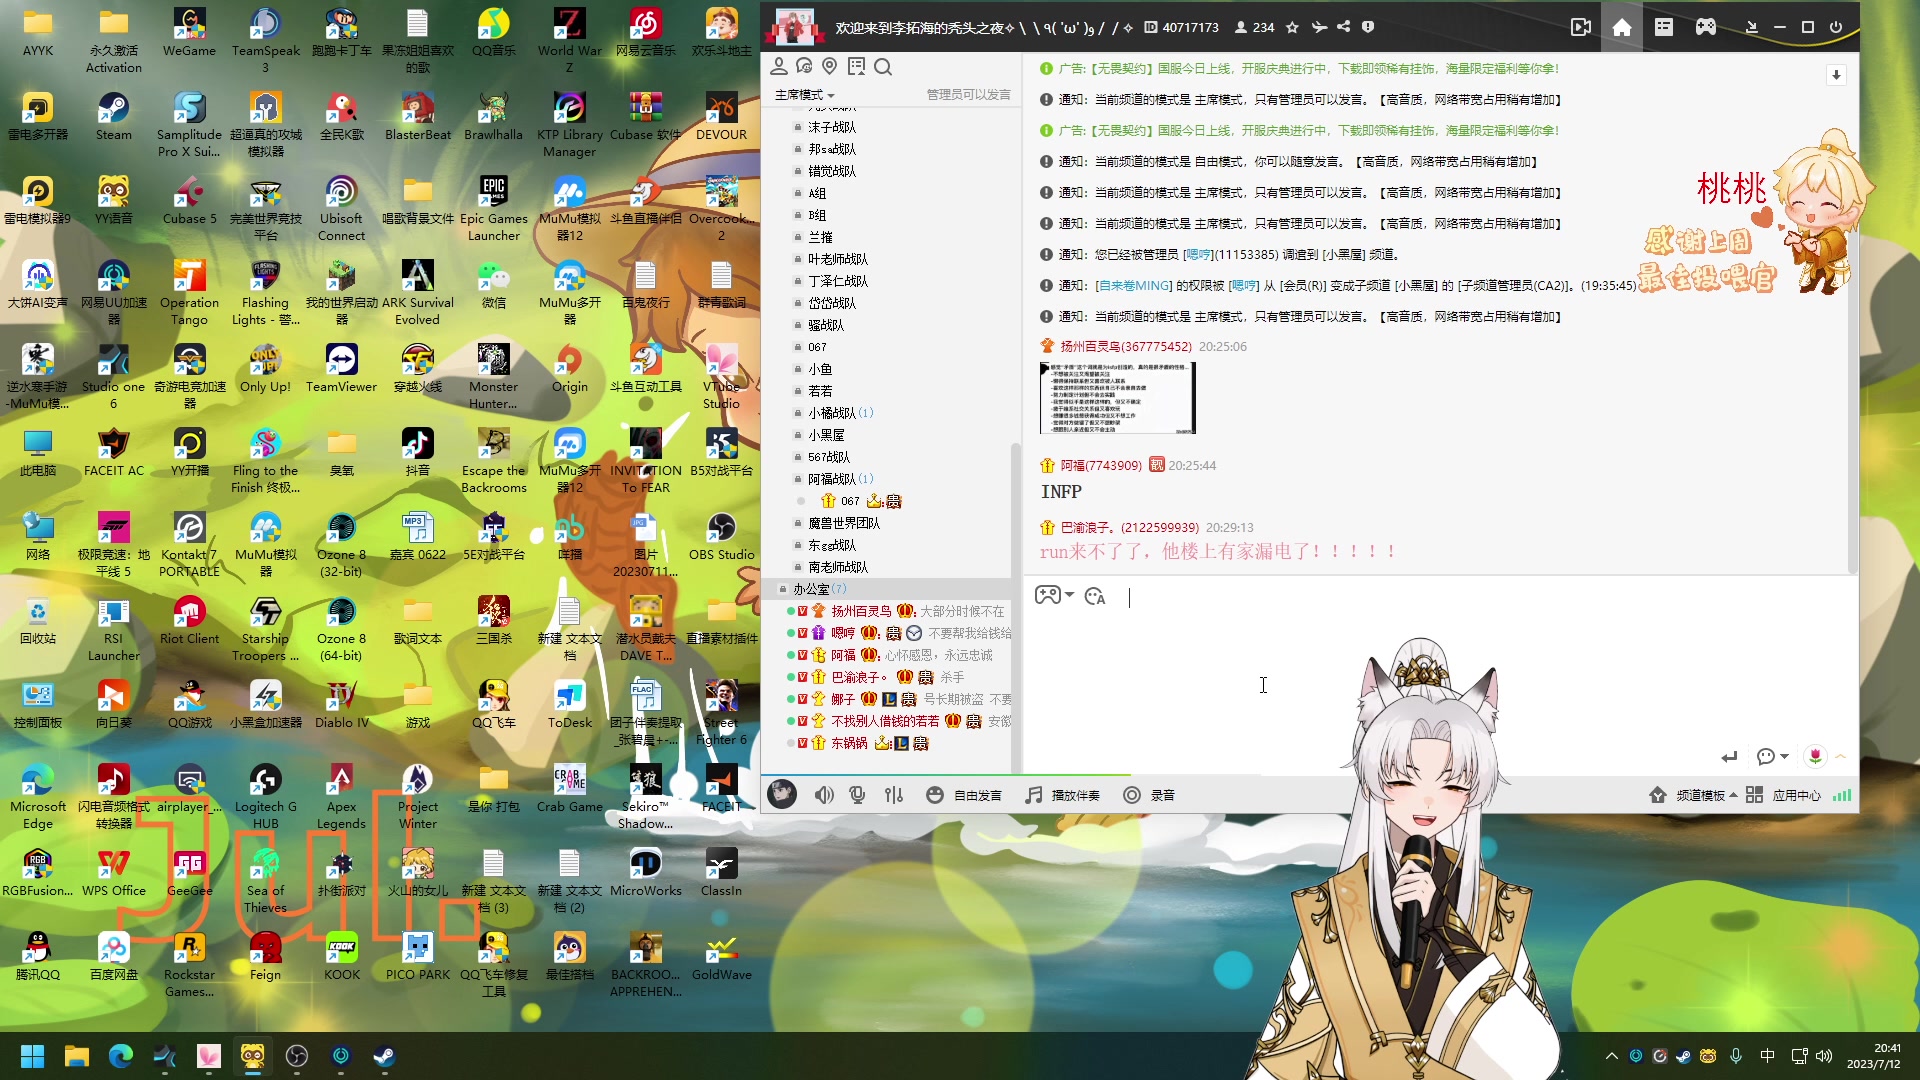
Task: Show hidden system tray icons
Action: [1611, 1056]
